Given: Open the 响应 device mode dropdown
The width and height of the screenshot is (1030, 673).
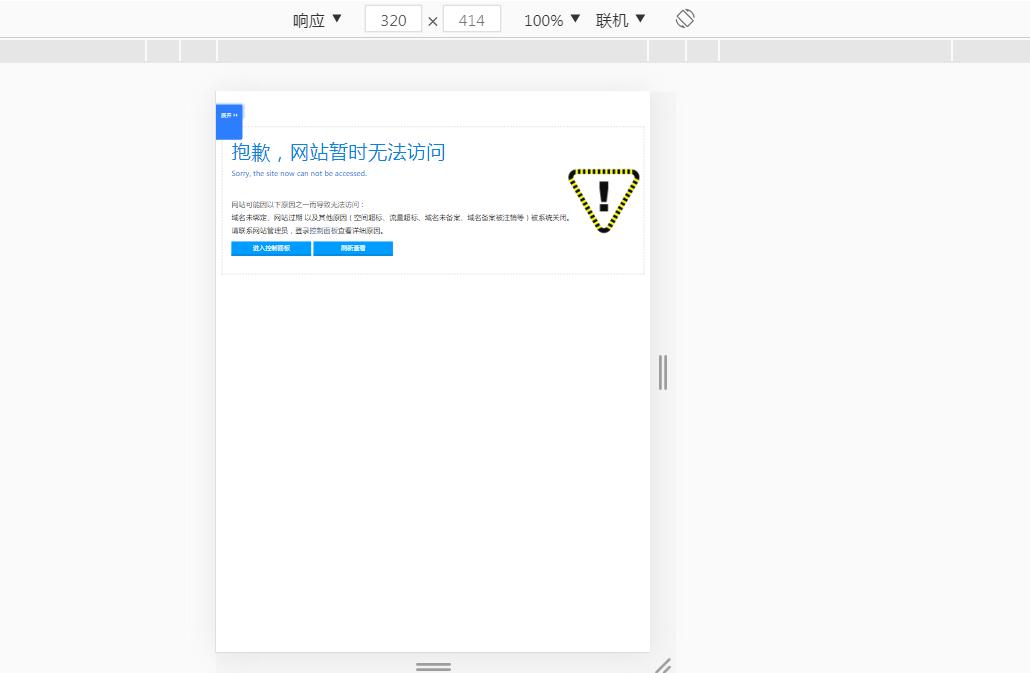Looking at the screenshot, I should (317, 20).
